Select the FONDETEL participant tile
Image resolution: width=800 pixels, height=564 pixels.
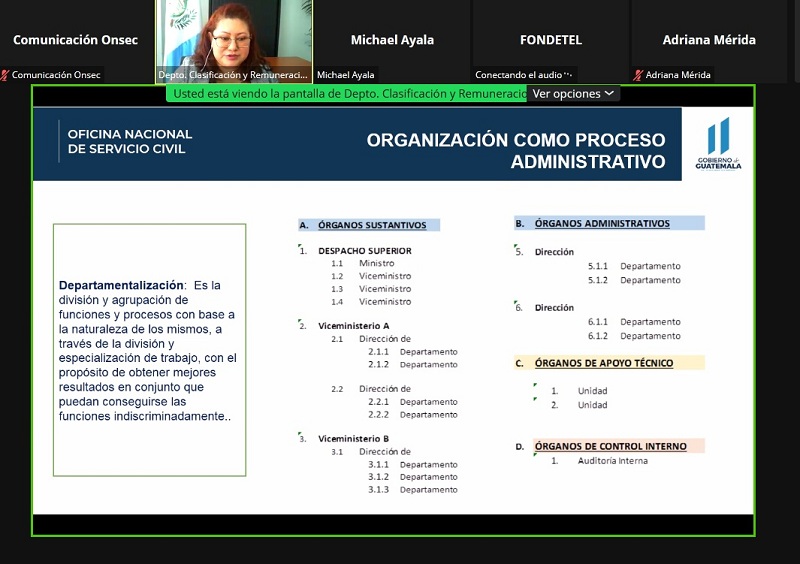551,40
